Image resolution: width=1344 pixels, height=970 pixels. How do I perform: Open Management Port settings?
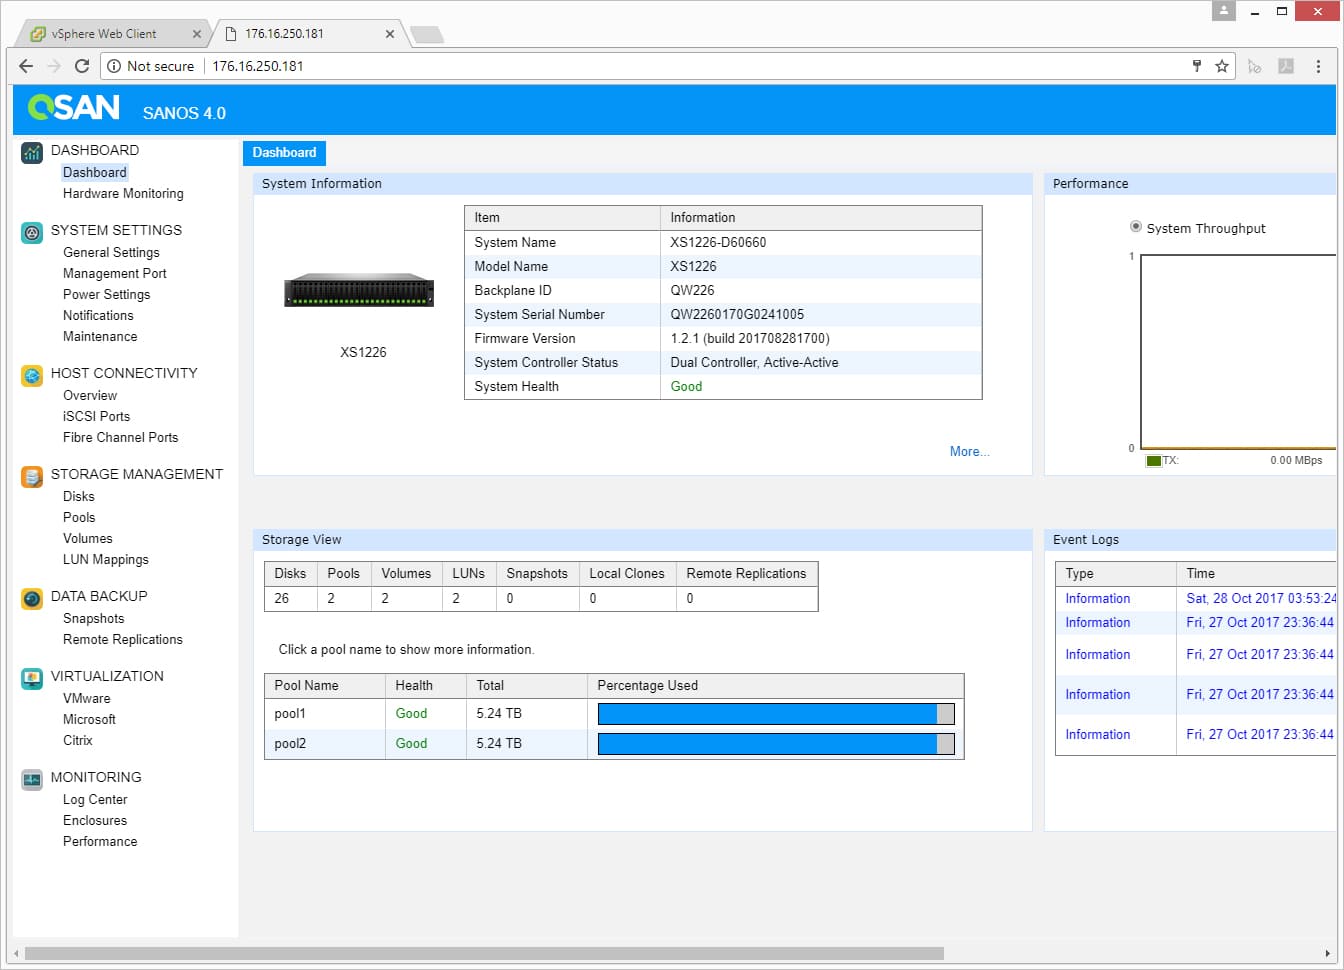(115, 274)
